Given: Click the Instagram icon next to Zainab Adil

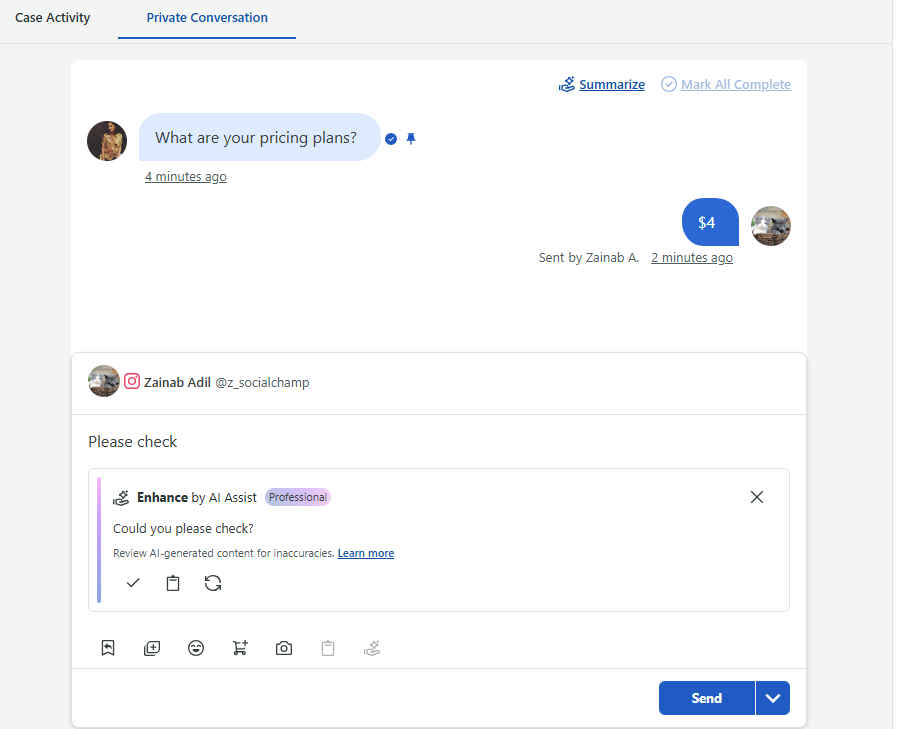Looking at the screenshot, I should [x=131, y=381].
